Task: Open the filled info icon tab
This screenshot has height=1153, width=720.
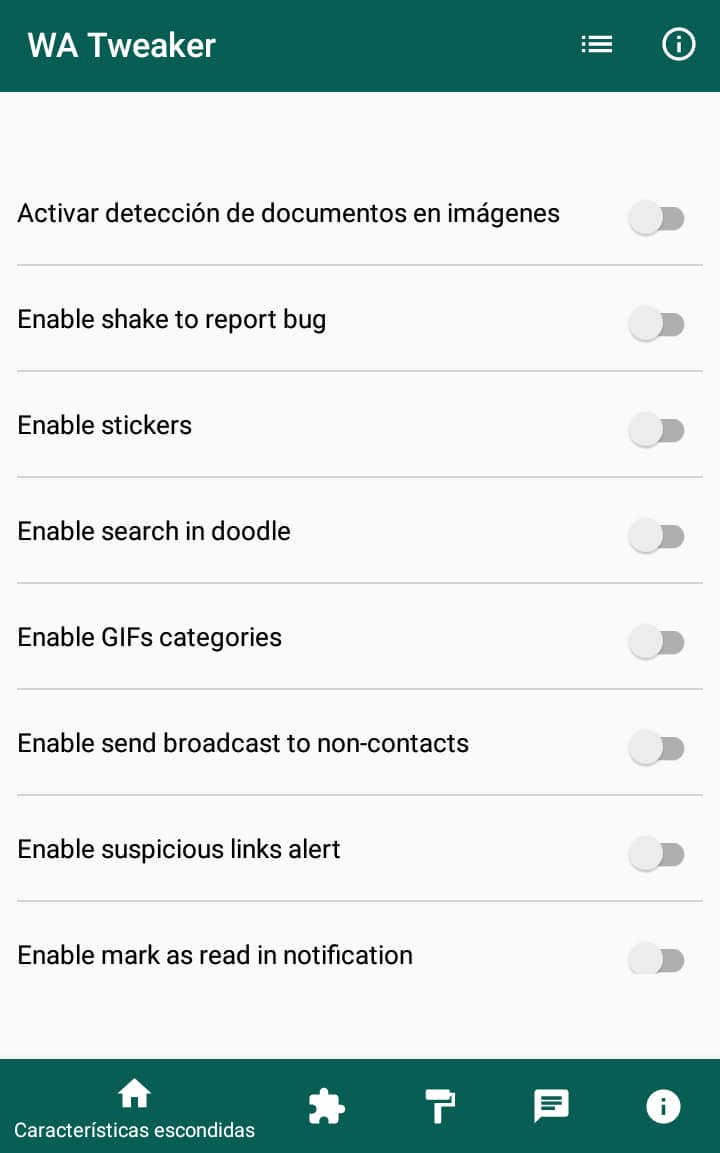Action: click(x=663, y=1106)
